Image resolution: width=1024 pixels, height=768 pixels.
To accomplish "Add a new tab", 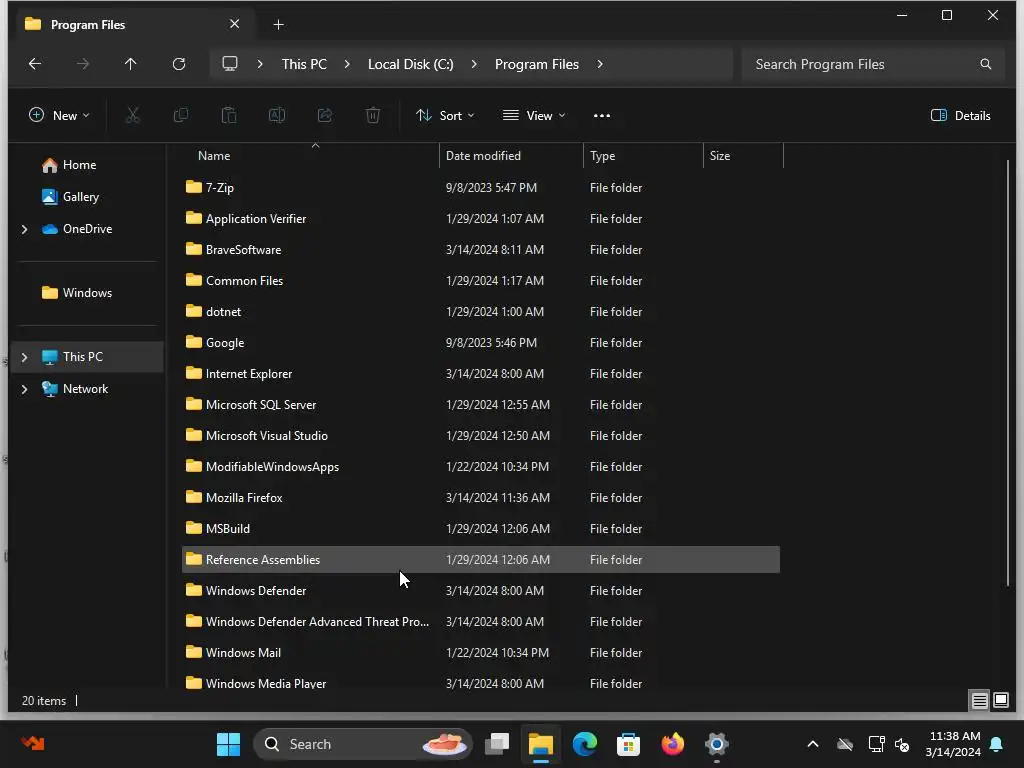I will pyautogui.click(x=278, y=25).
